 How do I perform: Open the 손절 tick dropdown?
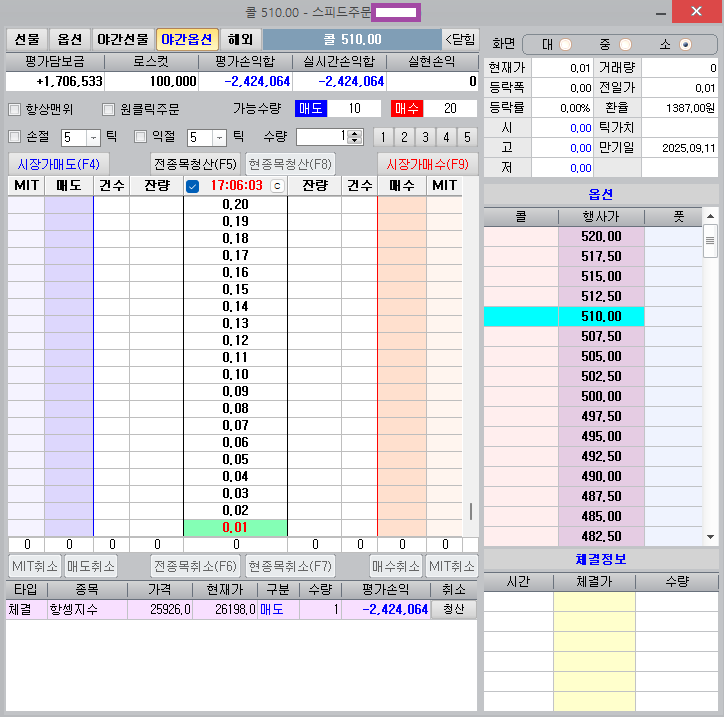[93, 138]
